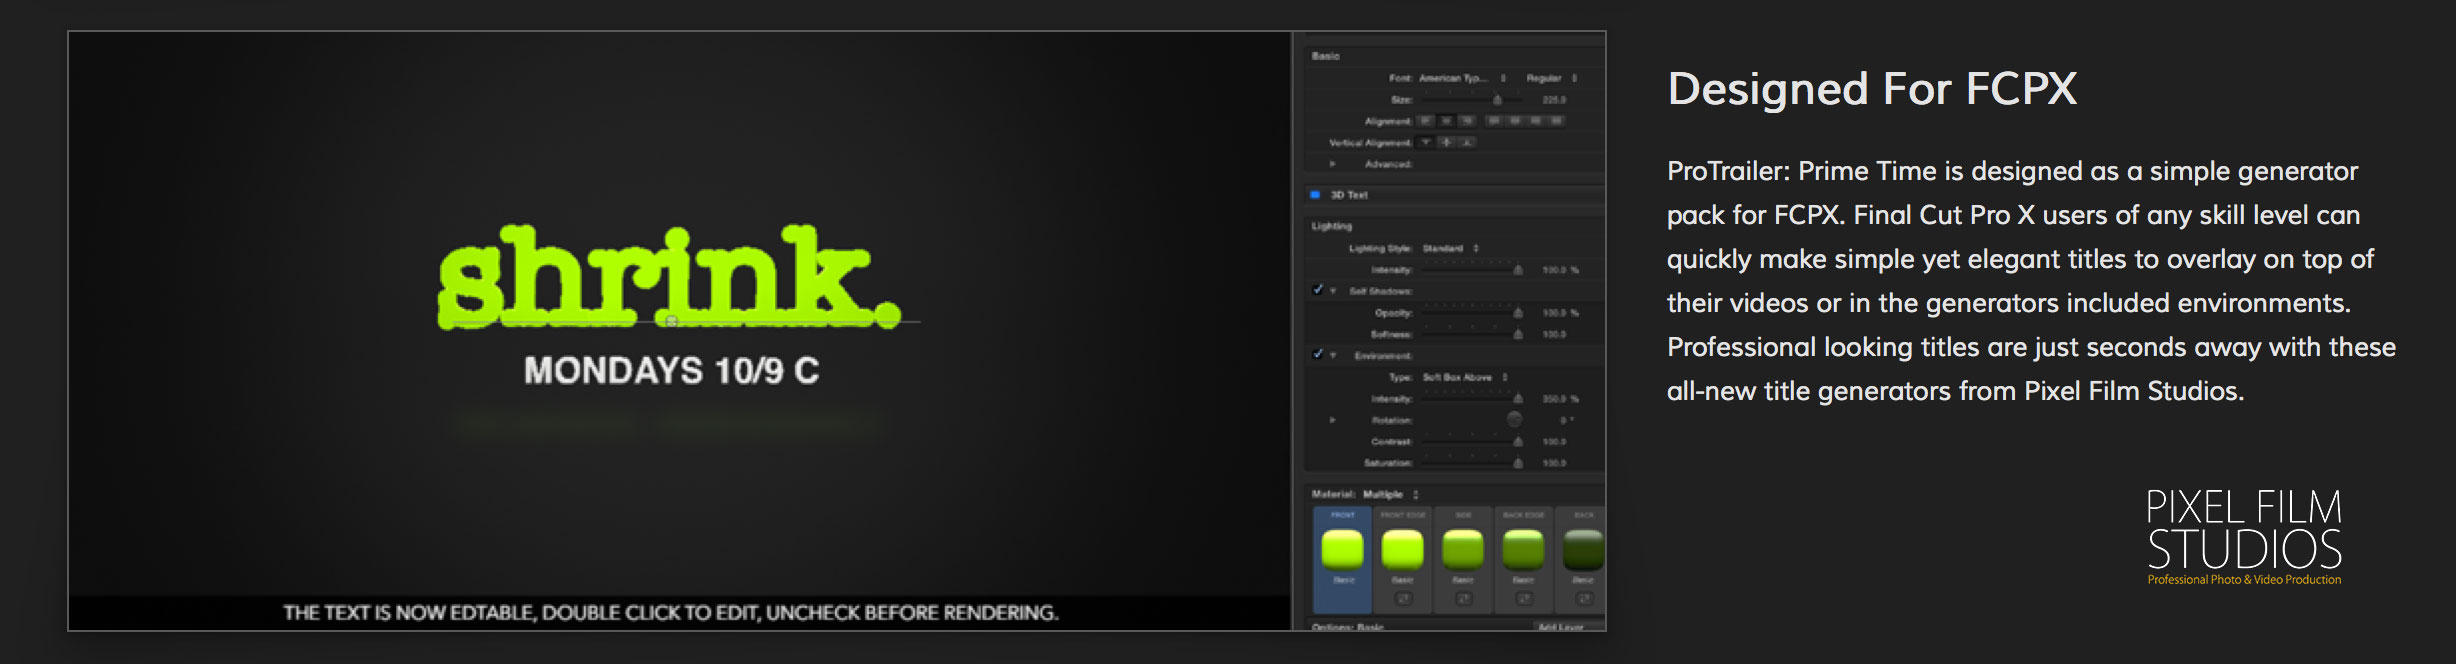Screen dimensions: 2456x664
Task: Click the first justify alignment icon
Action: point(1493,121)
